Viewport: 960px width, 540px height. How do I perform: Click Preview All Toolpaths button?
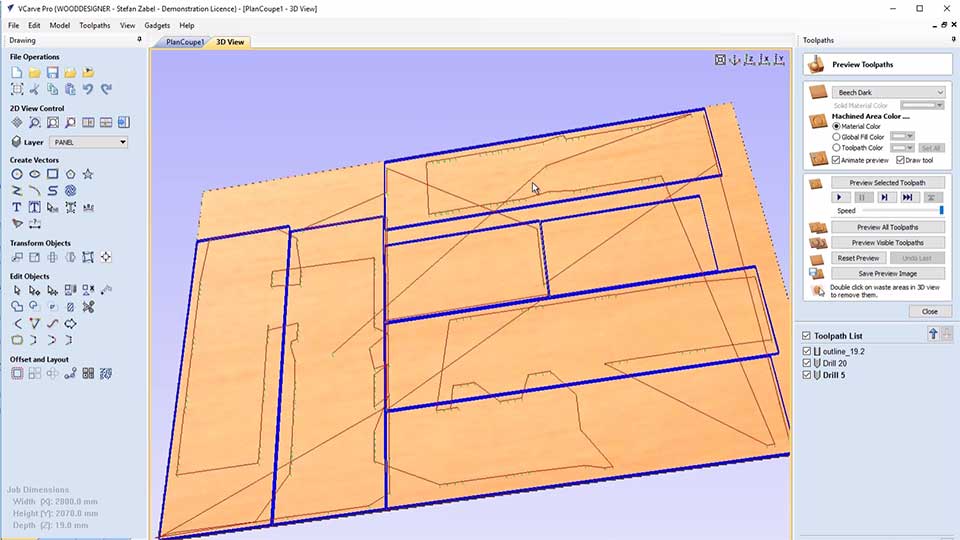click(x=887, y=227)
